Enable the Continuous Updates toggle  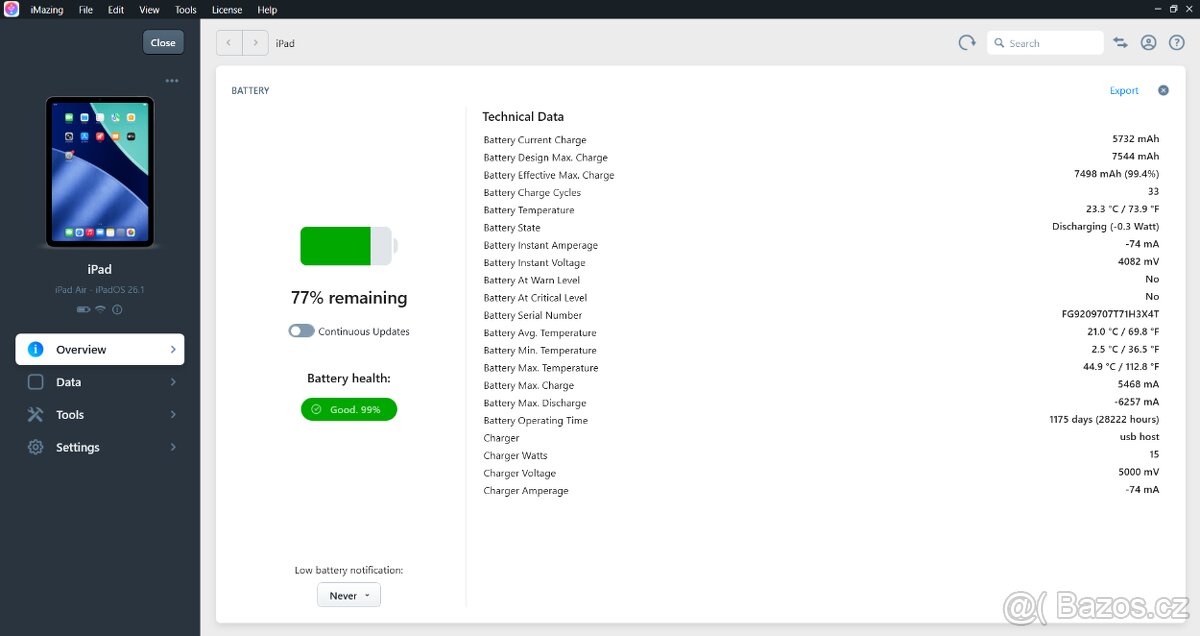302,331
